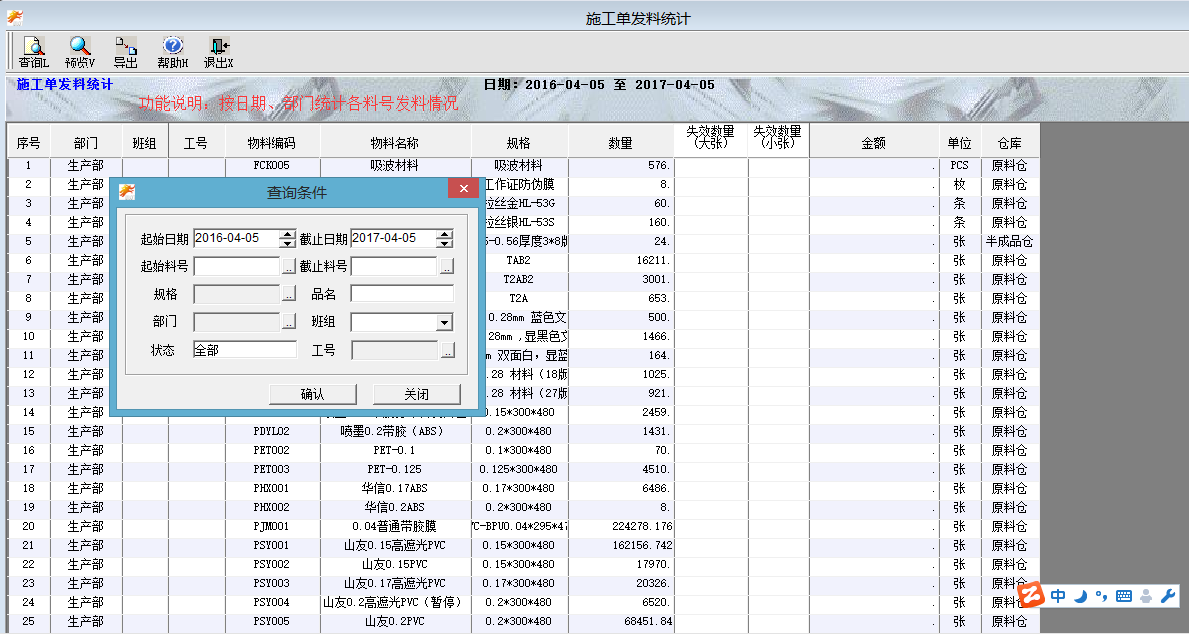Viewport: 1189px width, 635px height.
Task: Toggle the moon half-width icon in IME bar
Action: (1080, 596)
